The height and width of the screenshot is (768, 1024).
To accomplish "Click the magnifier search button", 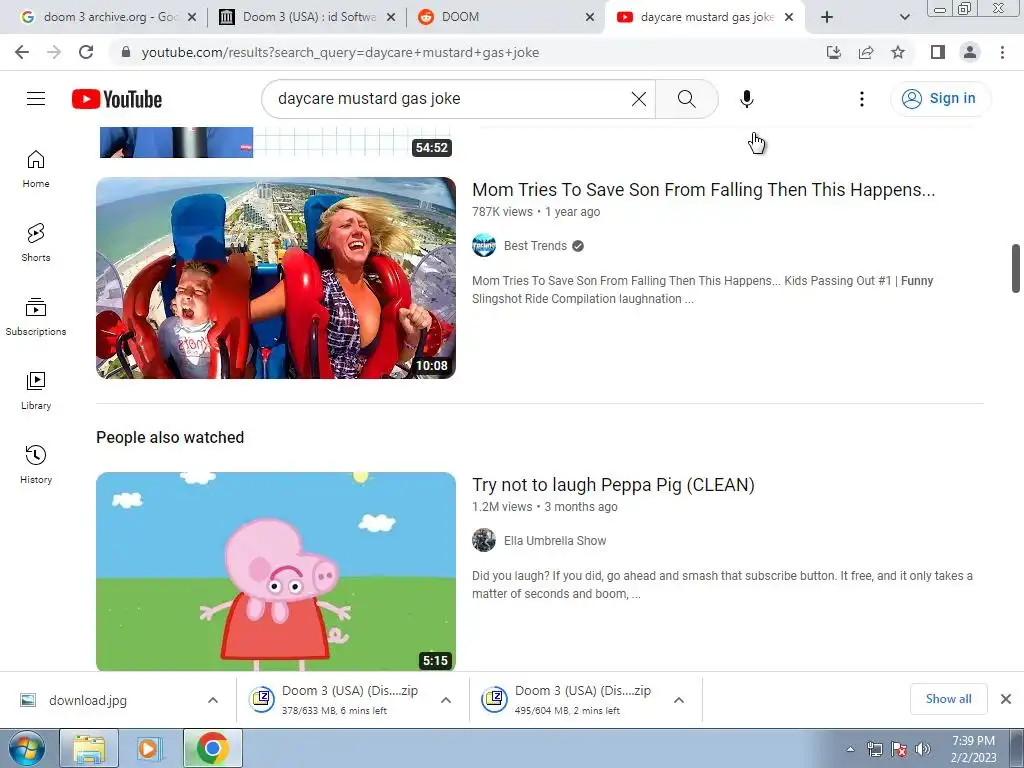I will tap(686, 99).
